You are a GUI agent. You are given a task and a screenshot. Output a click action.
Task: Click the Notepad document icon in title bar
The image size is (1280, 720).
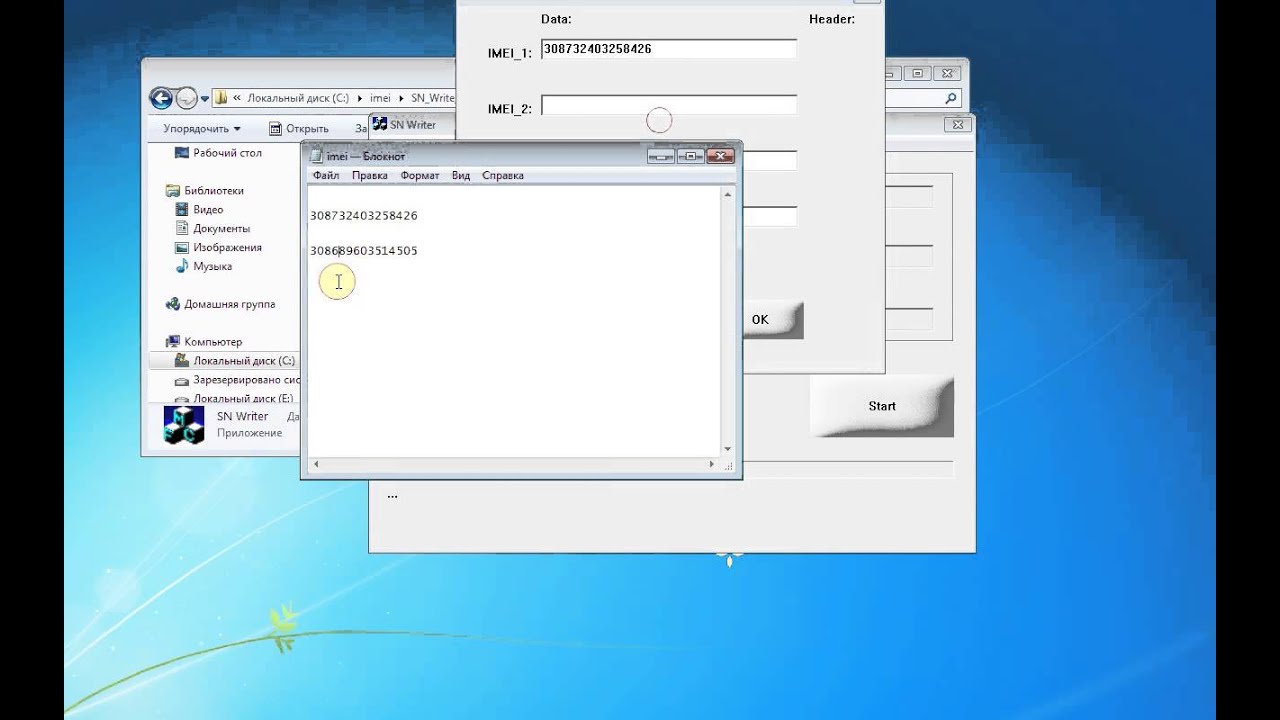316,156
